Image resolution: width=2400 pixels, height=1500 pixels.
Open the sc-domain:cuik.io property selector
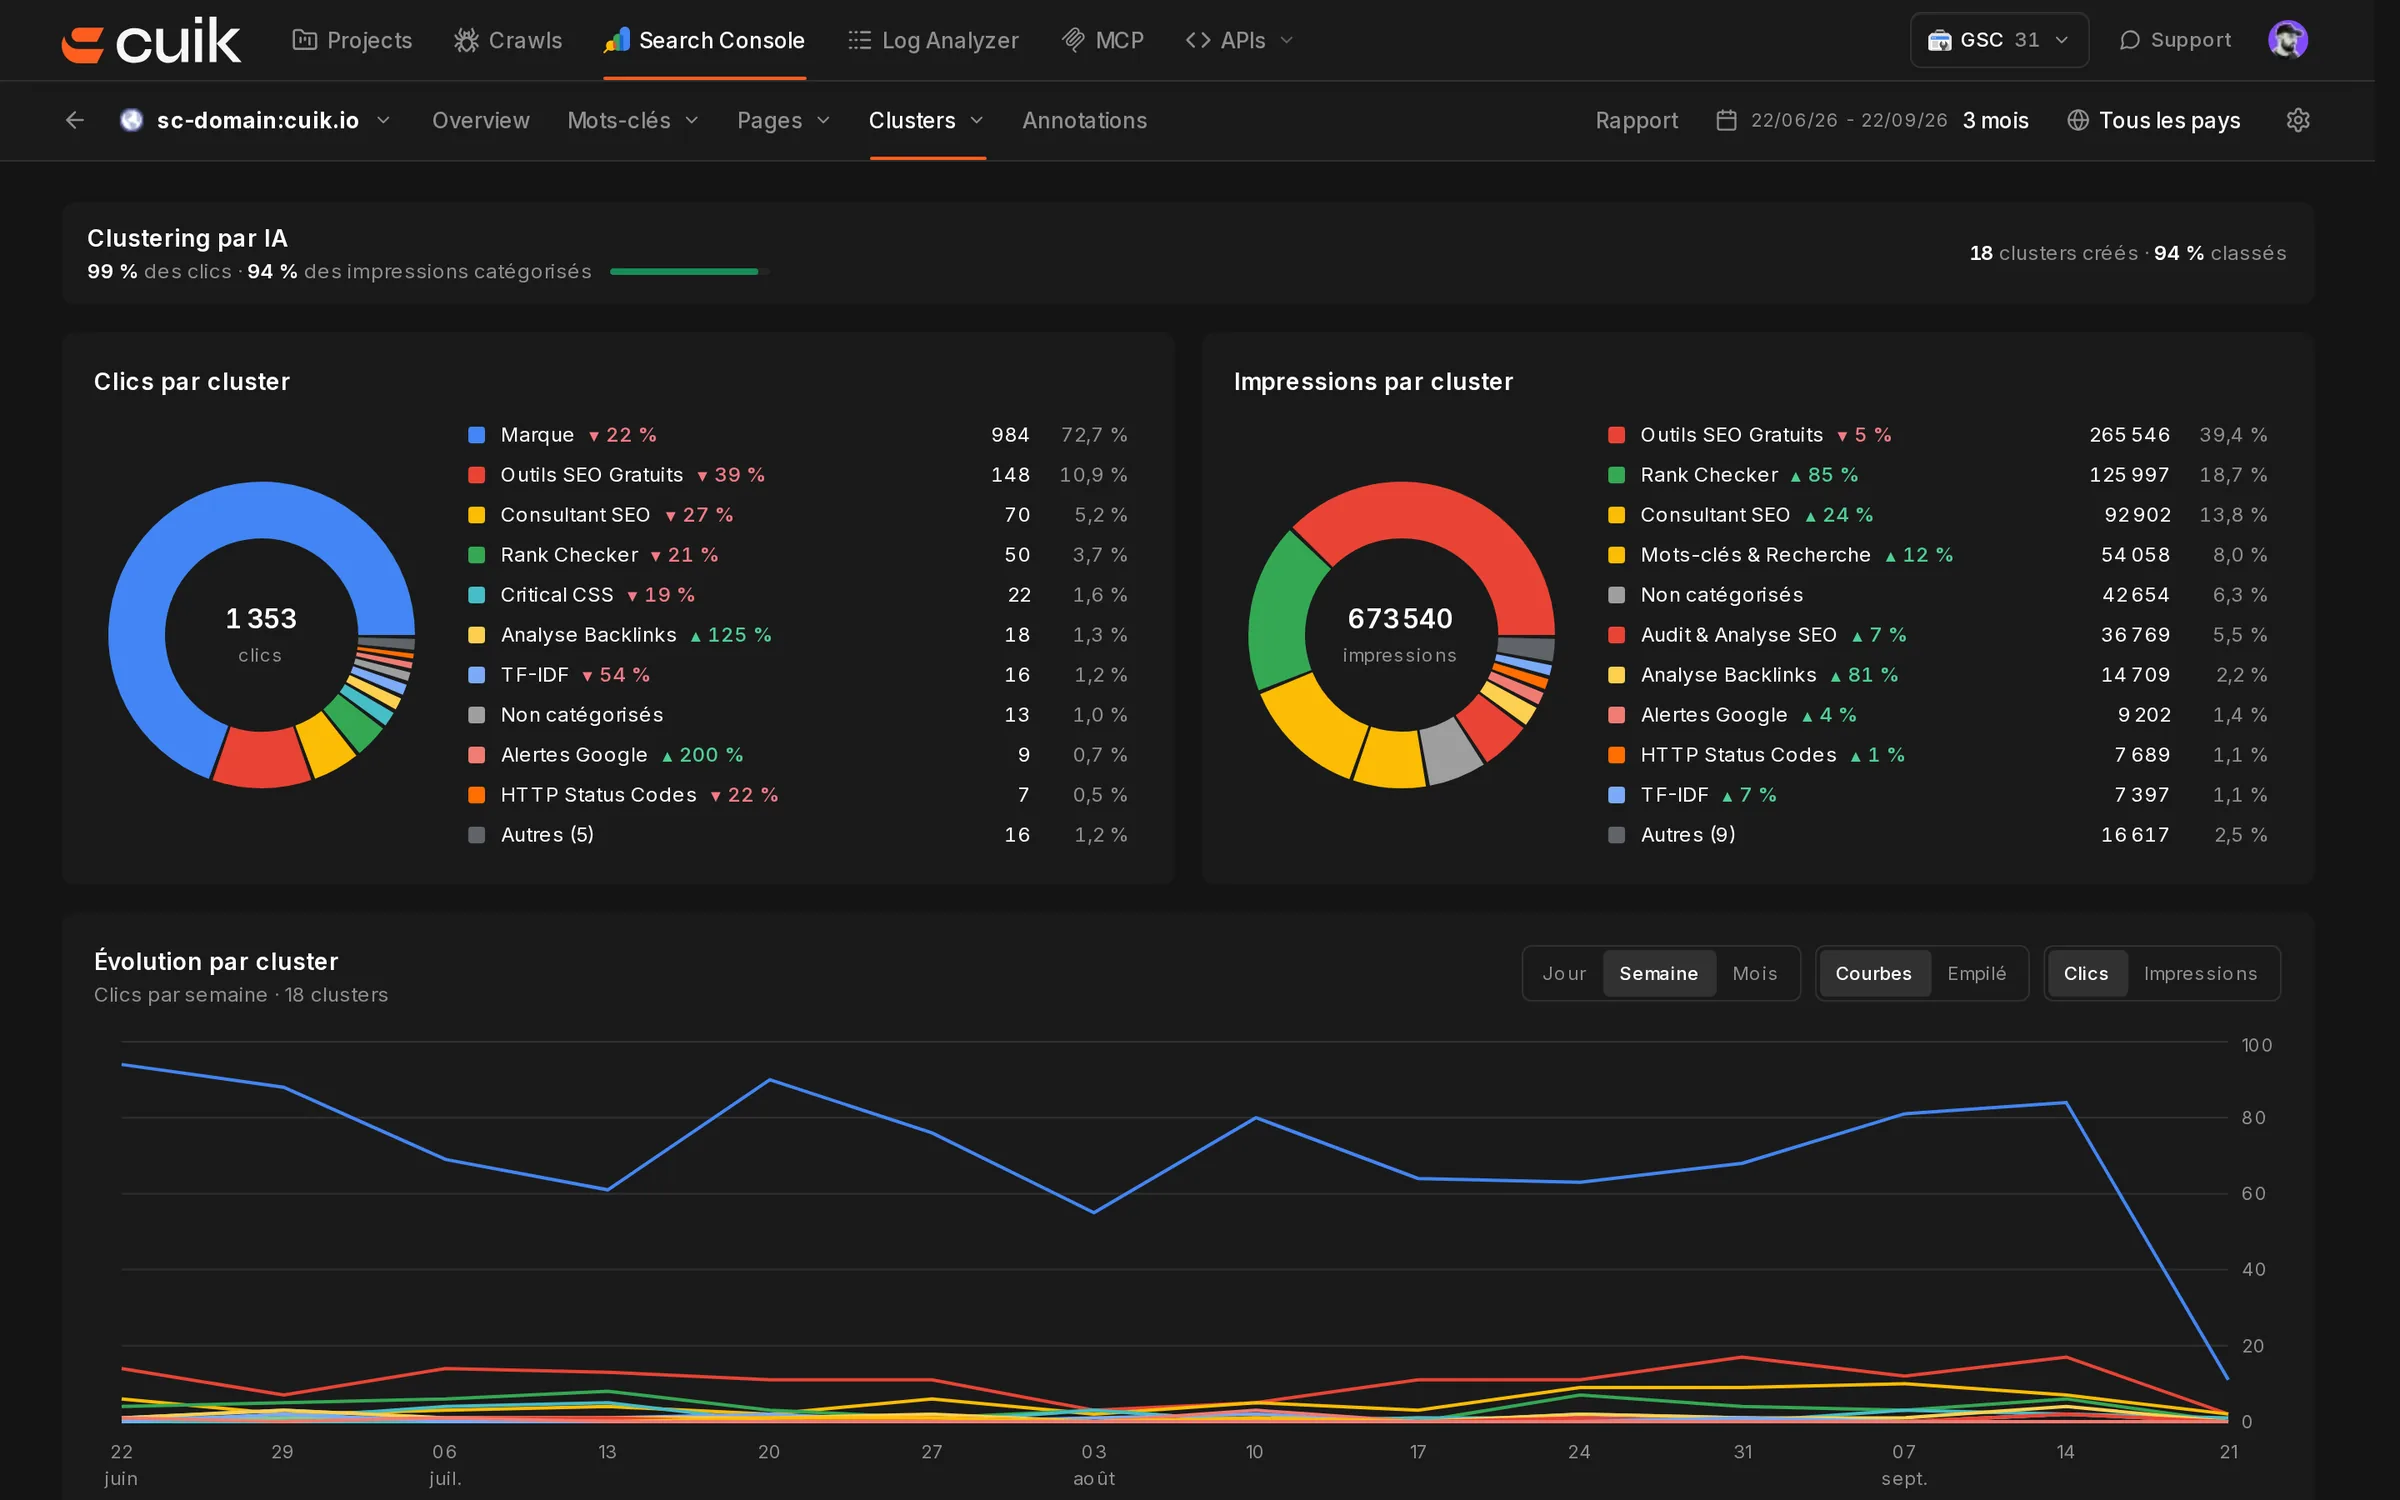[x=256, y=120]
